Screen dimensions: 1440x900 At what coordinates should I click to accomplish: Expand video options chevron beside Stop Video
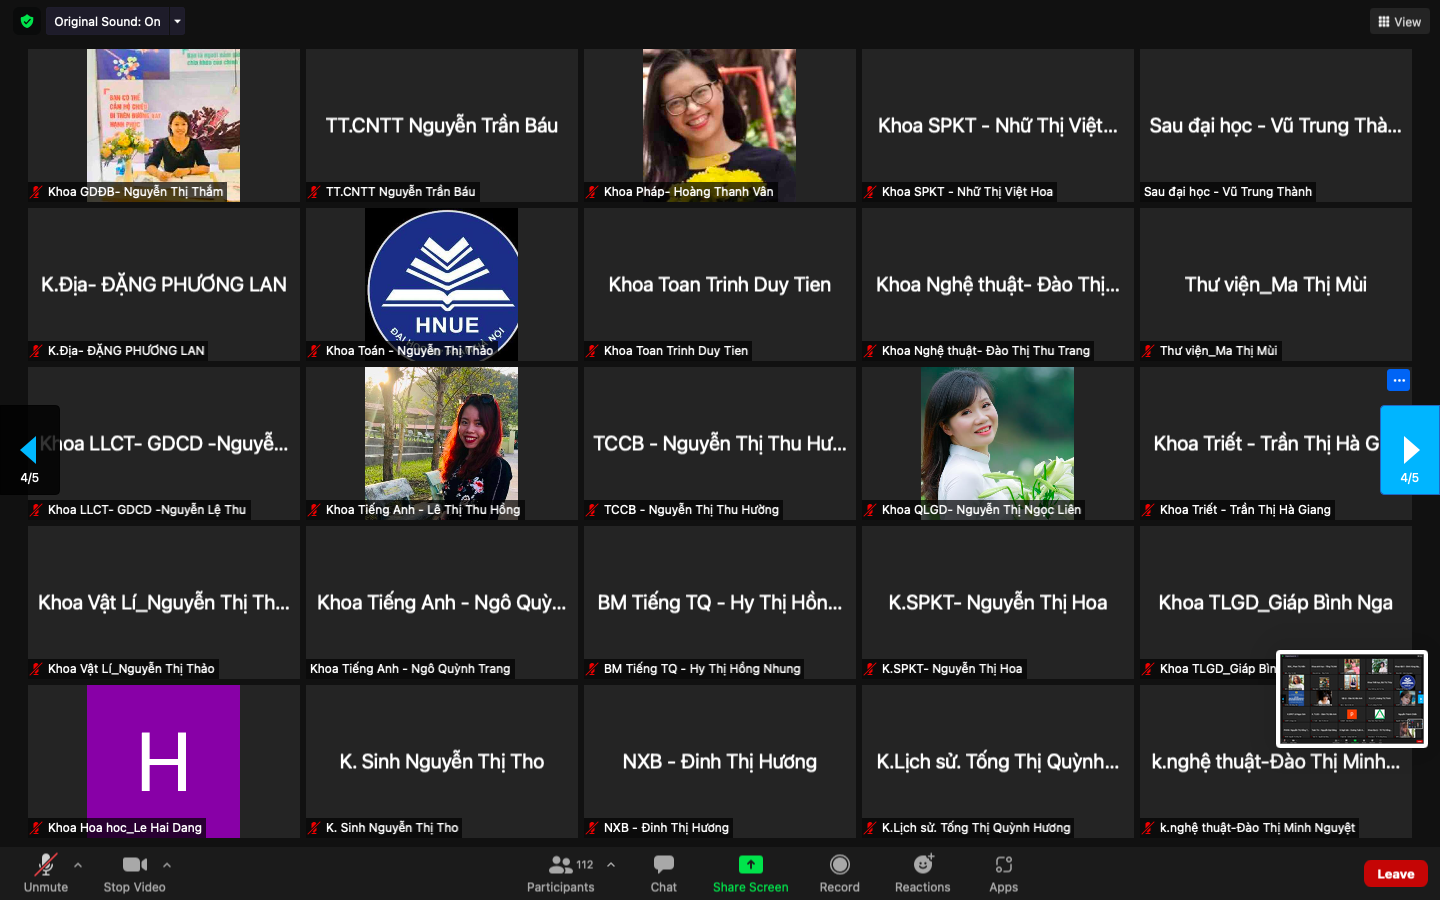tap(167, 865)
